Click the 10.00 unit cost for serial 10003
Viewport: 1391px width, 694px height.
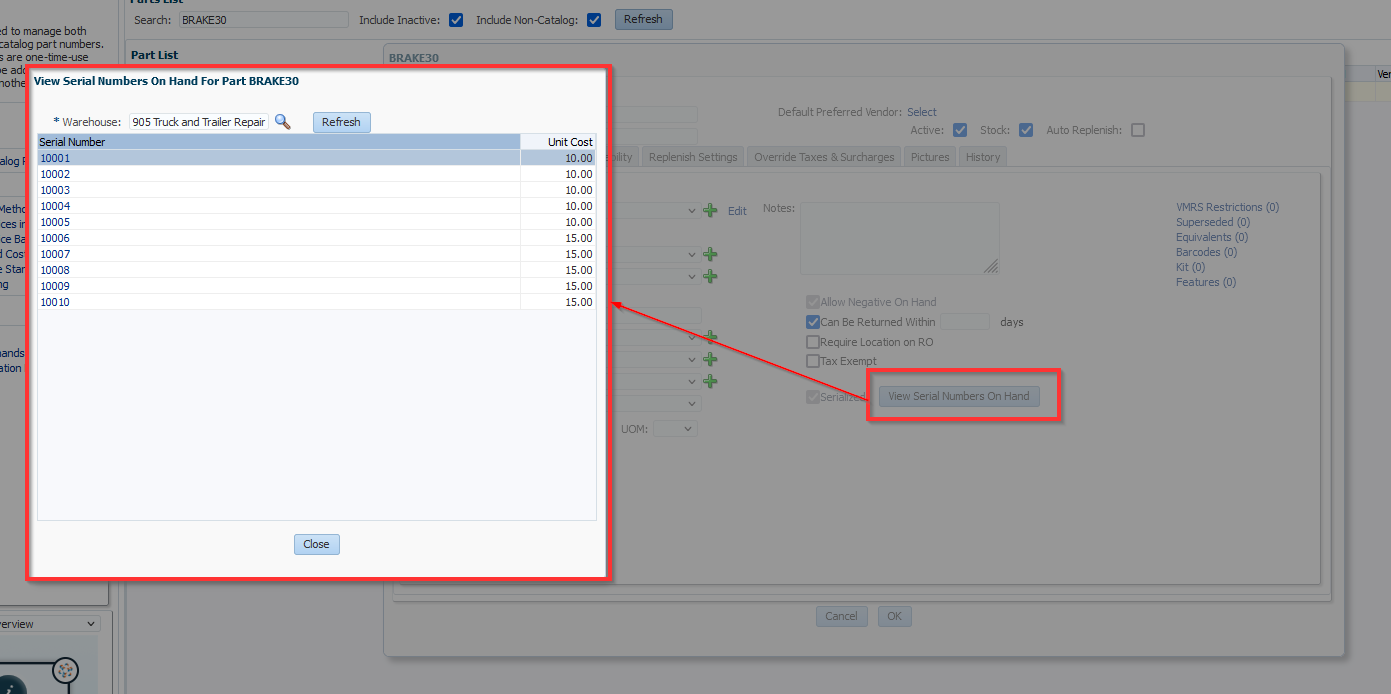579,190
